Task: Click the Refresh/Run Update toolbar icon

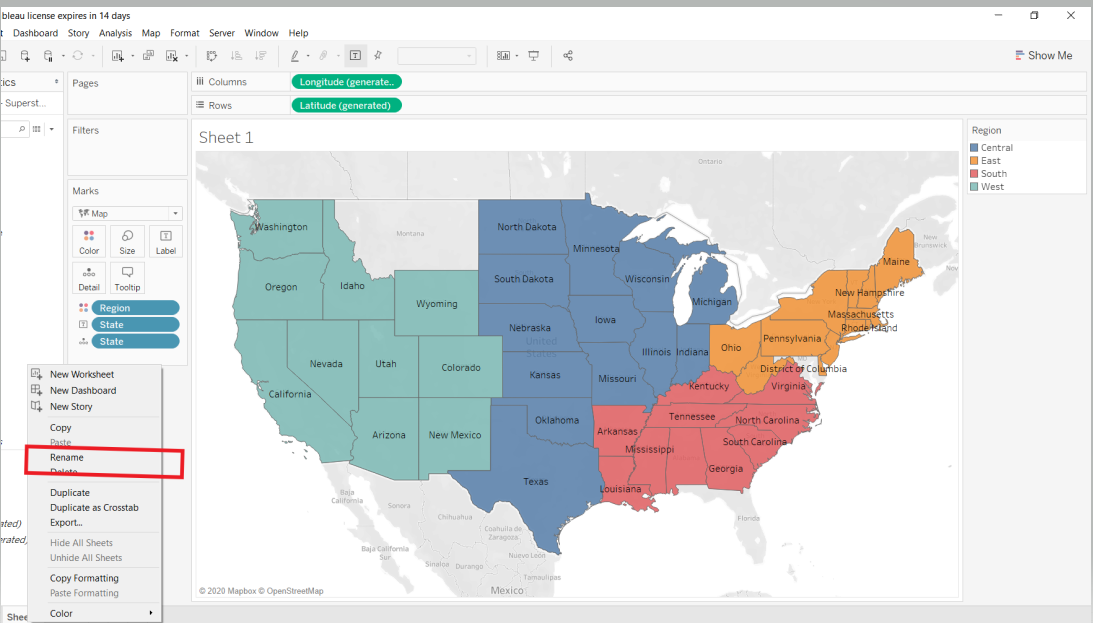Action: coord(78,56)
